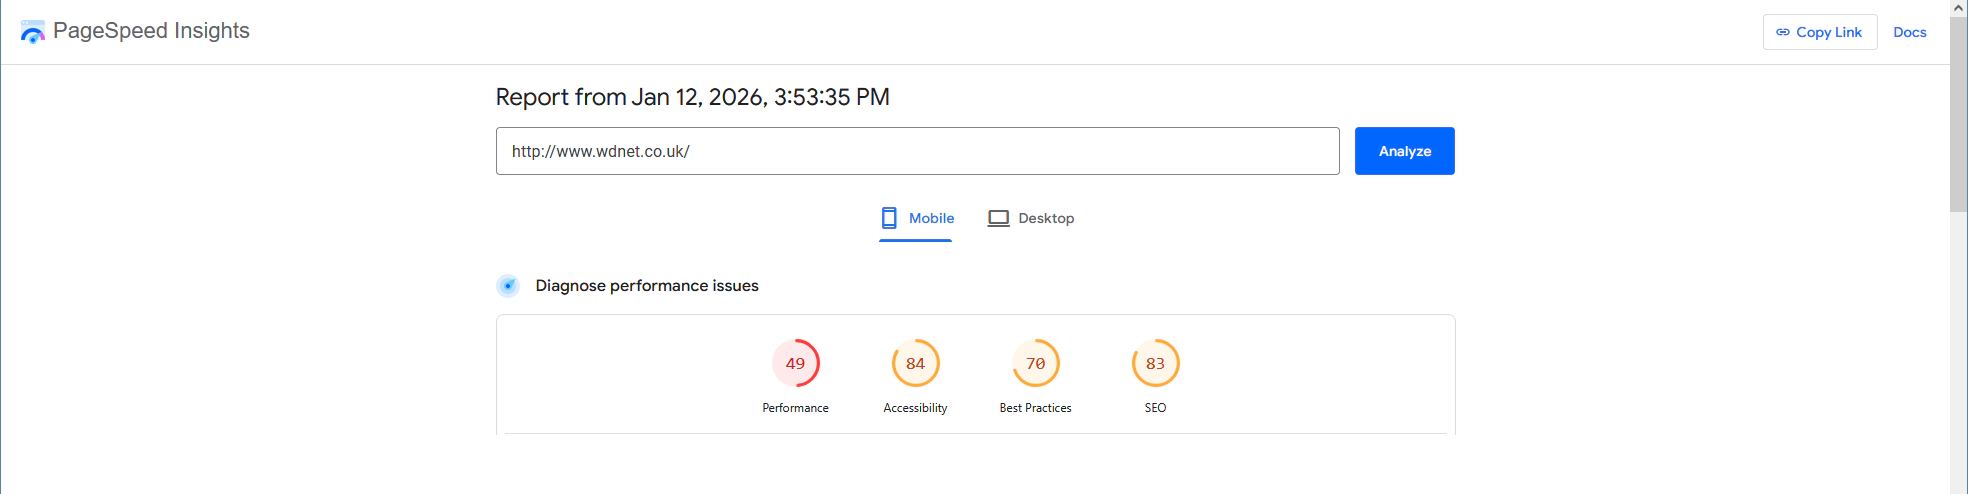Click the report date heading text
The width and height of the screenshot is (1968, 494).
point(693,97)
